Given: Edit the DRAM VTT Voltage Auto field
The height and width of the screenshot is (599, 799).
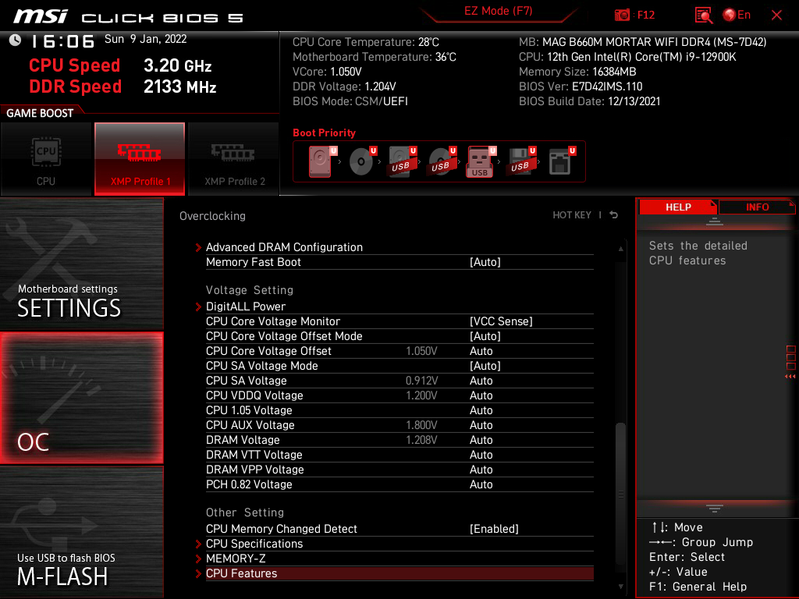Looking at the screenshot, I should click(481, 454).
